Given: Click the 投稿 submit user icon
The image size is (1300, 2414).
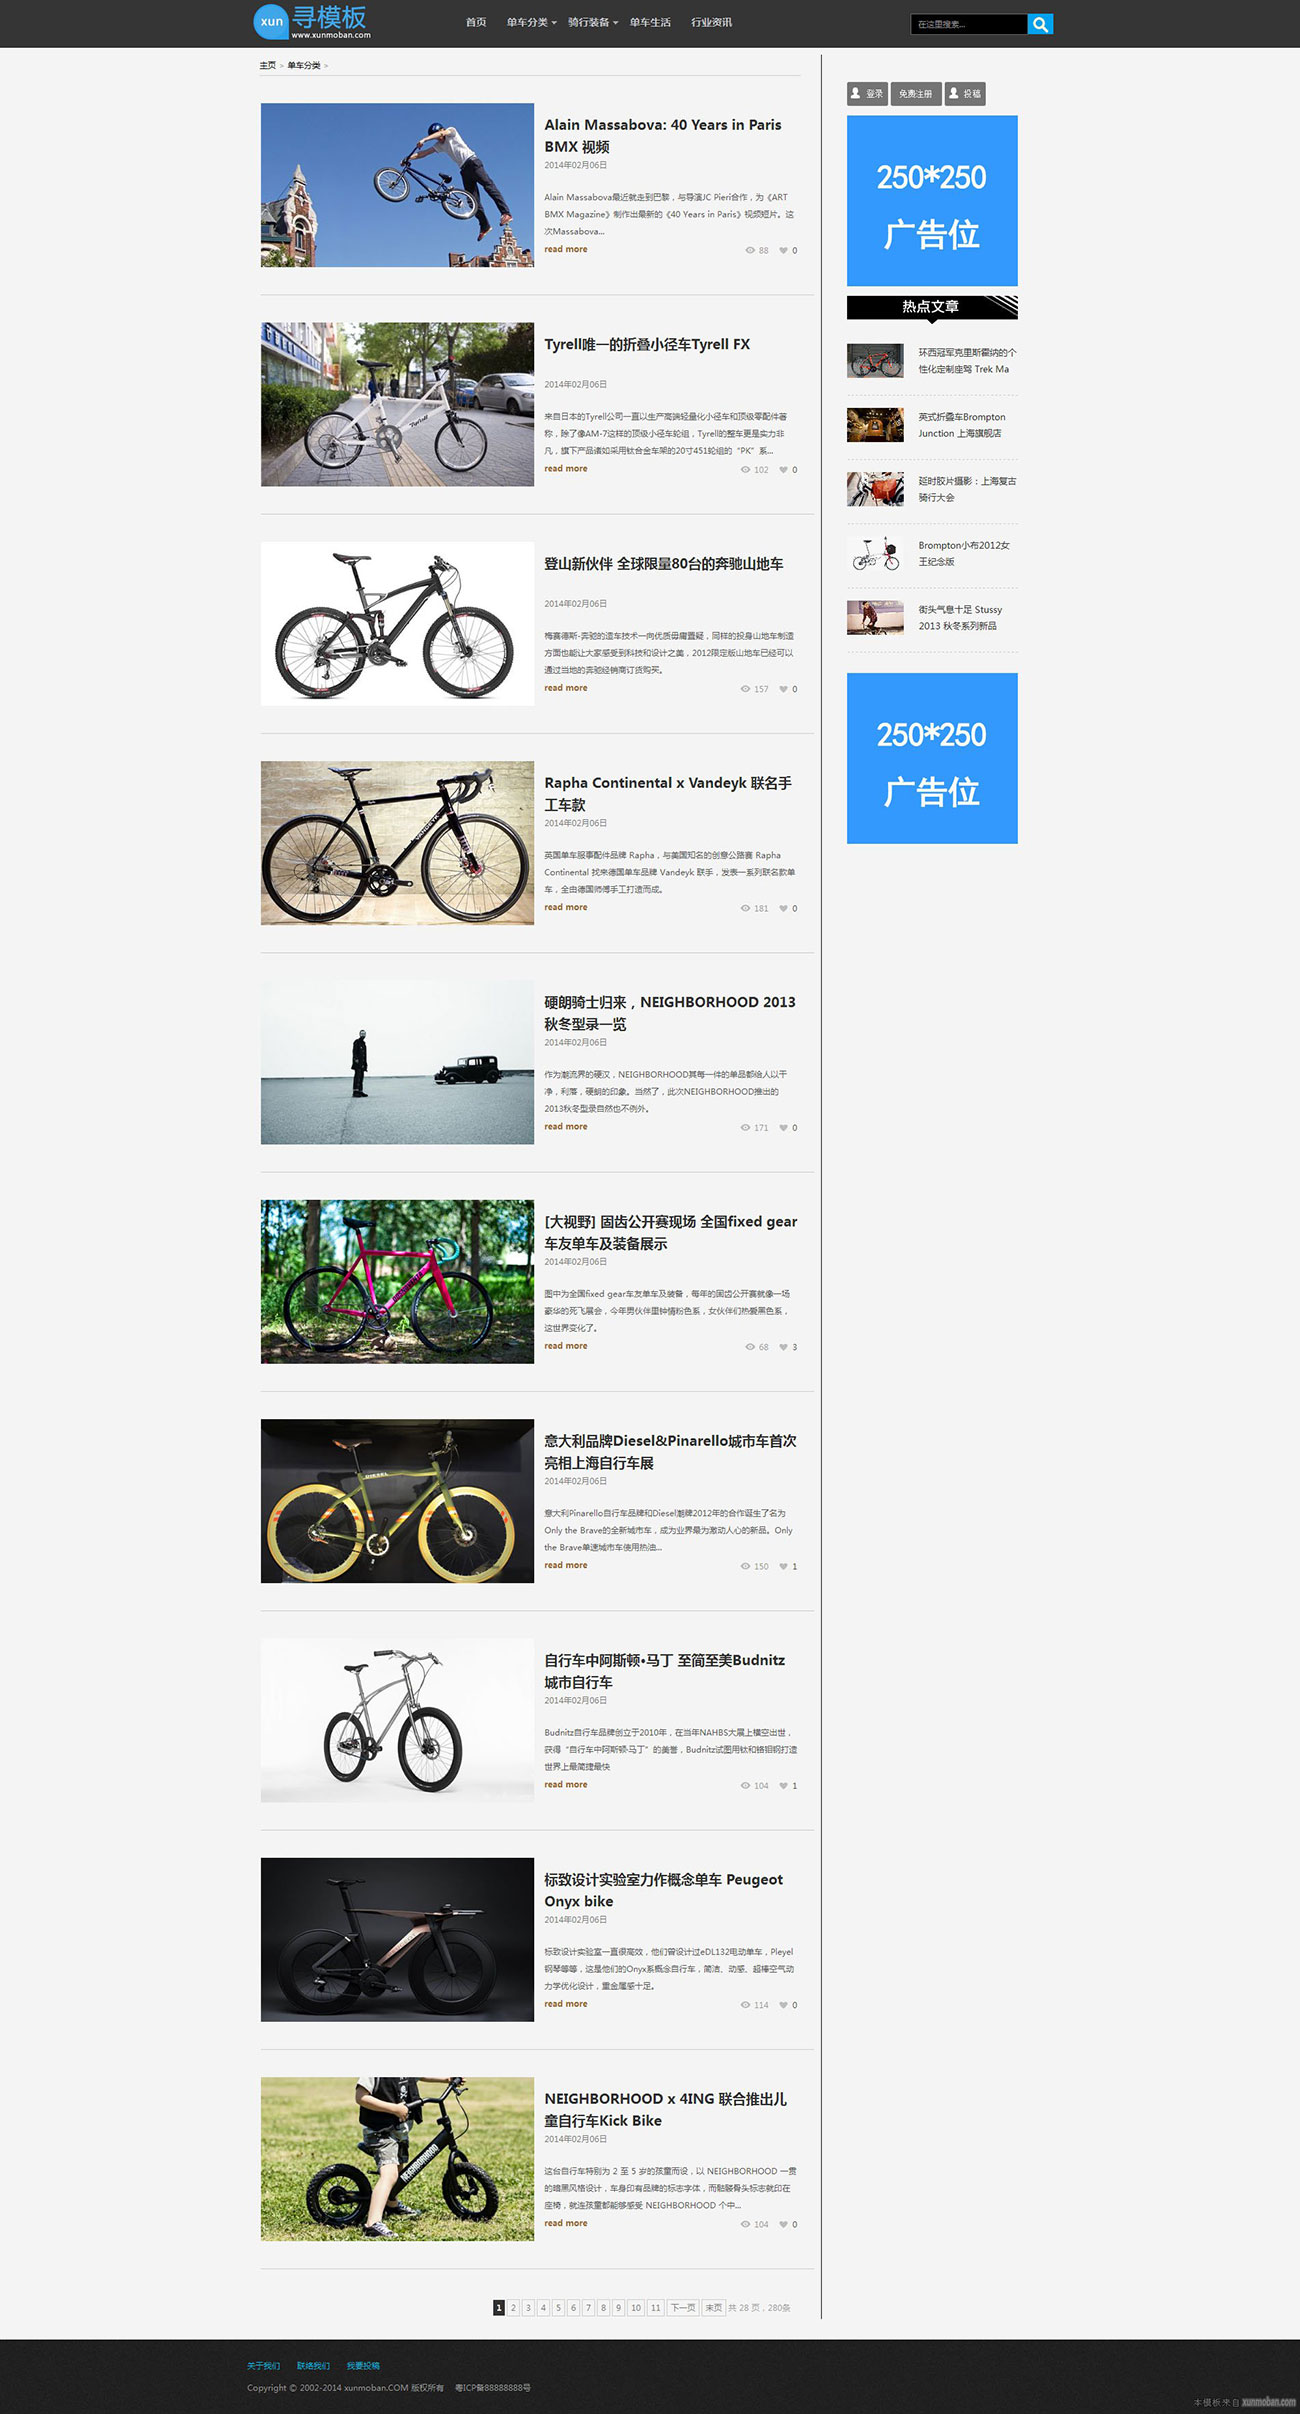Looking at the screenshot, I should pyautogui.click(x=954, y=93).
